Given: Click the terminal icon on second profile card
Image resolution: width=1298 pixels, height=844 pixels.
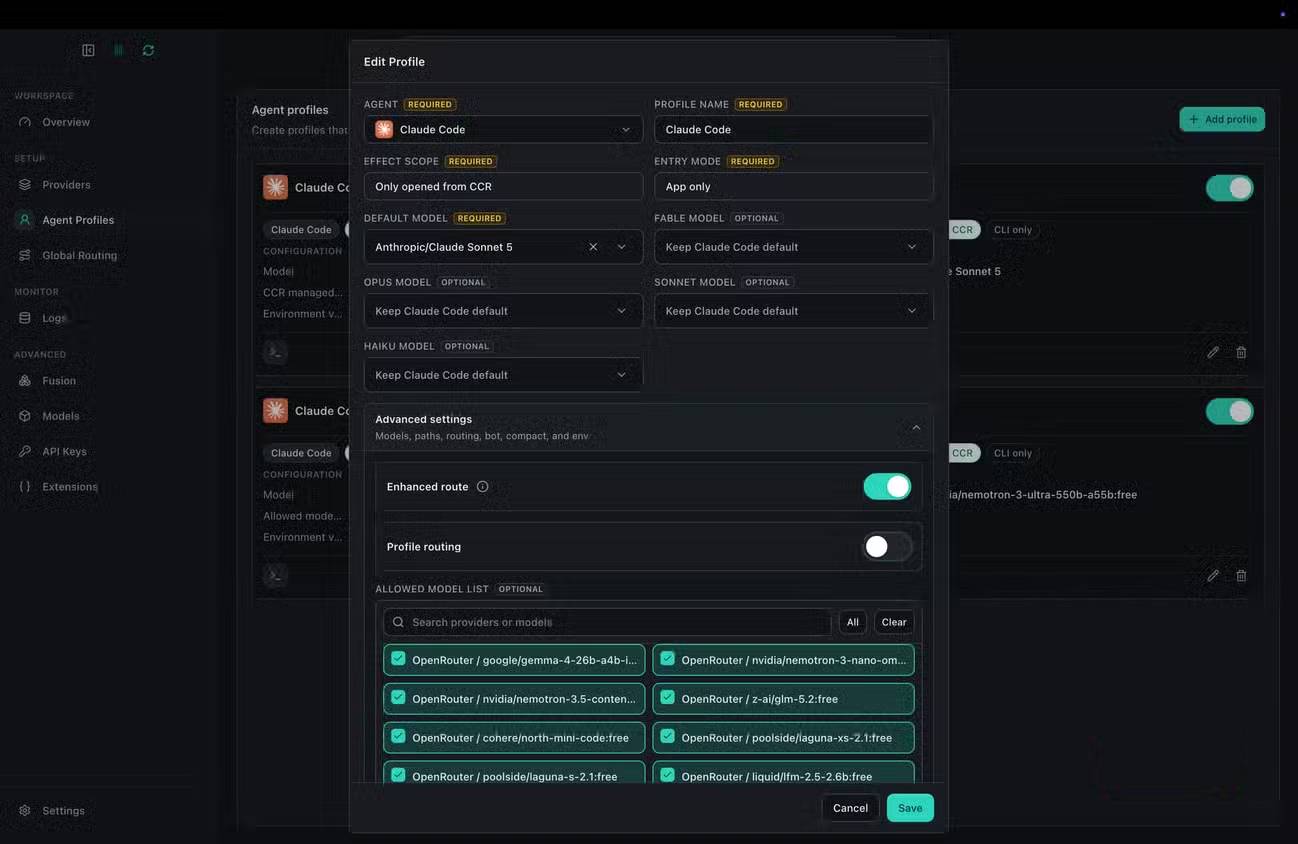Looking at the screenshot, I should pos(275,575).
